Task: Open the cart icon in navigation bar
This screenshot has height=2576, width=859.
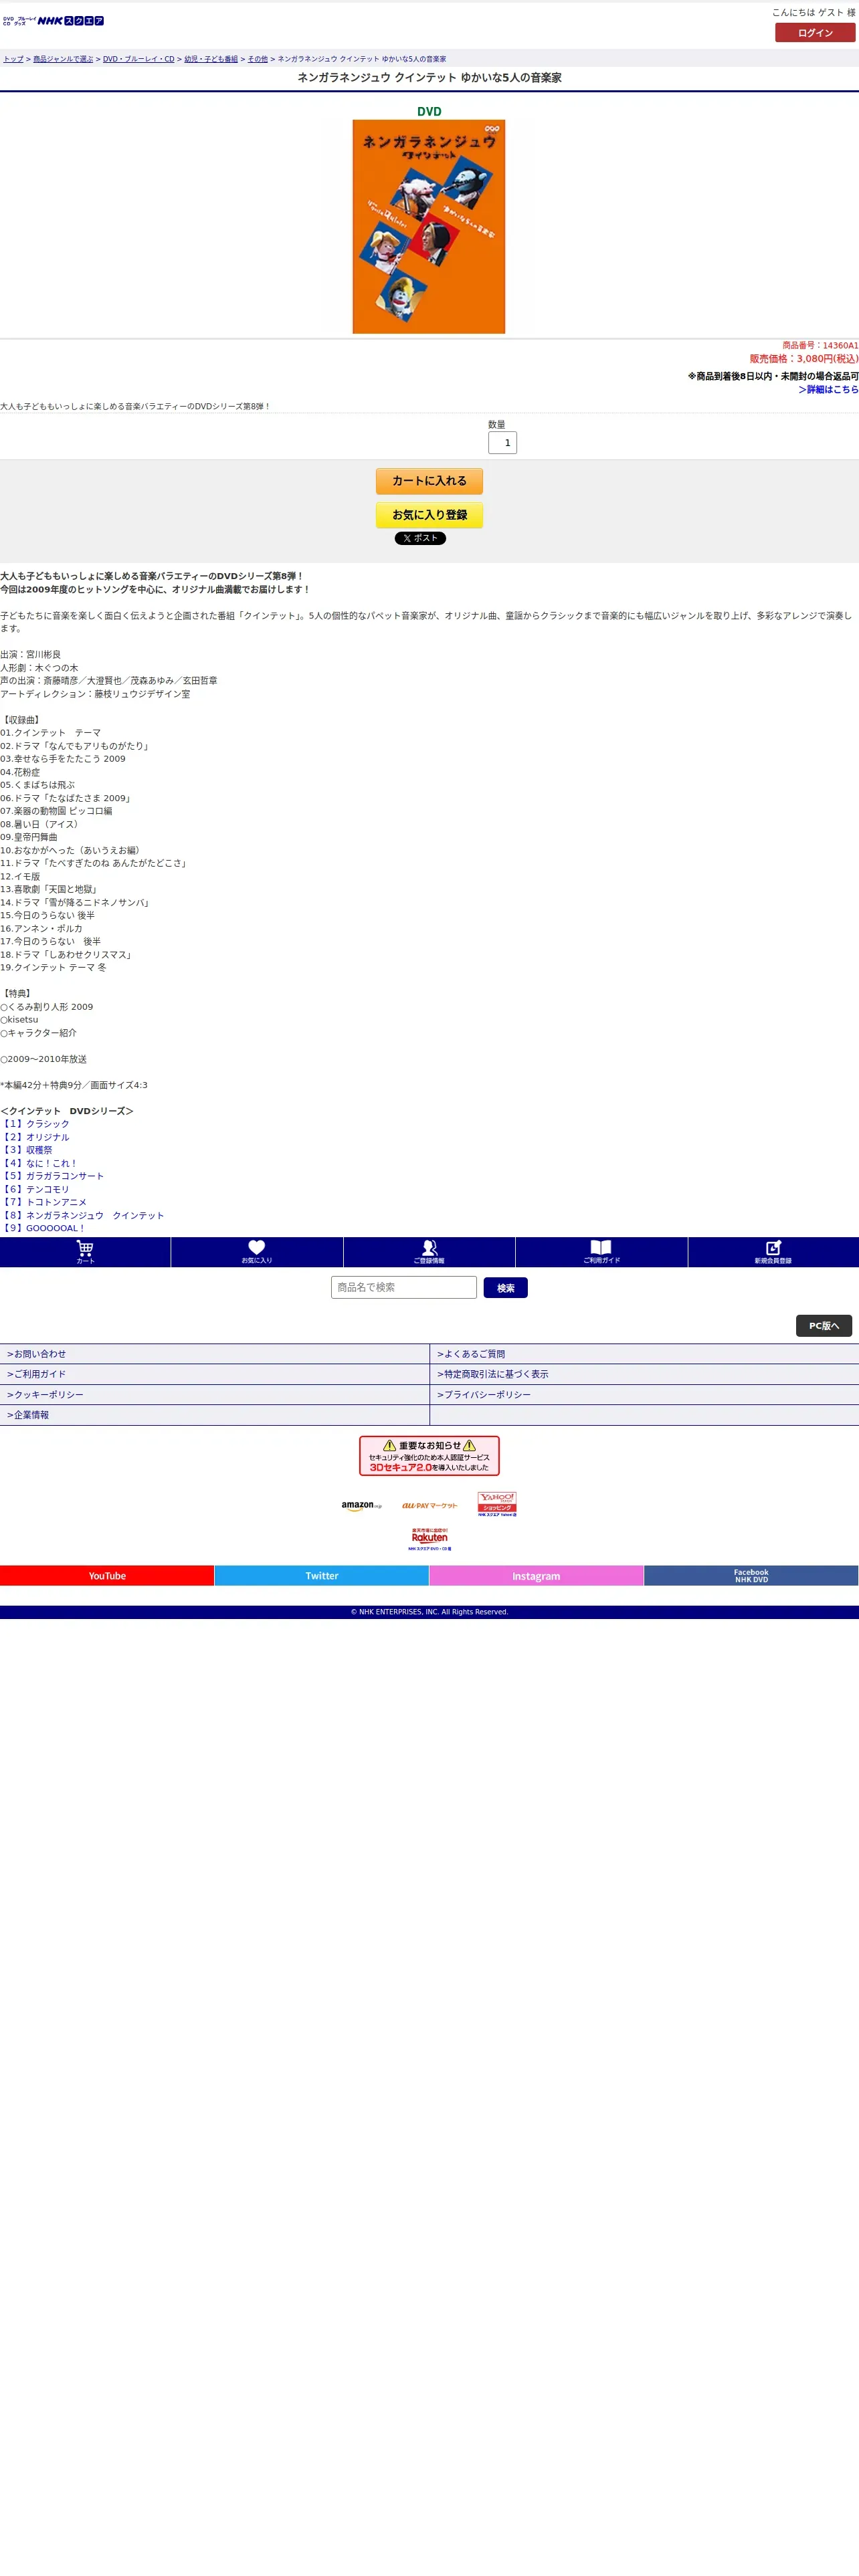Action: tap(85, 1251)
